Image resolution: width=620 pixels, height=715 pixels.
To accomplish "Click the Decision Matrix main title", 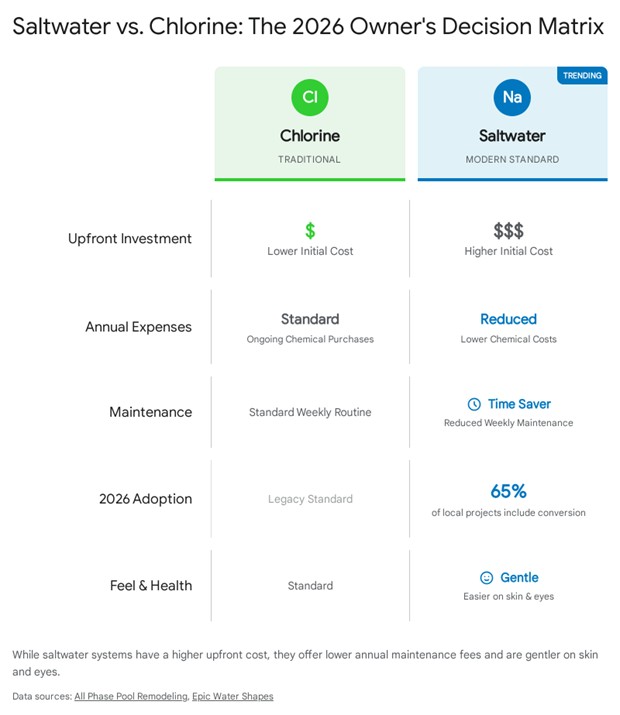I will [308, 26].
